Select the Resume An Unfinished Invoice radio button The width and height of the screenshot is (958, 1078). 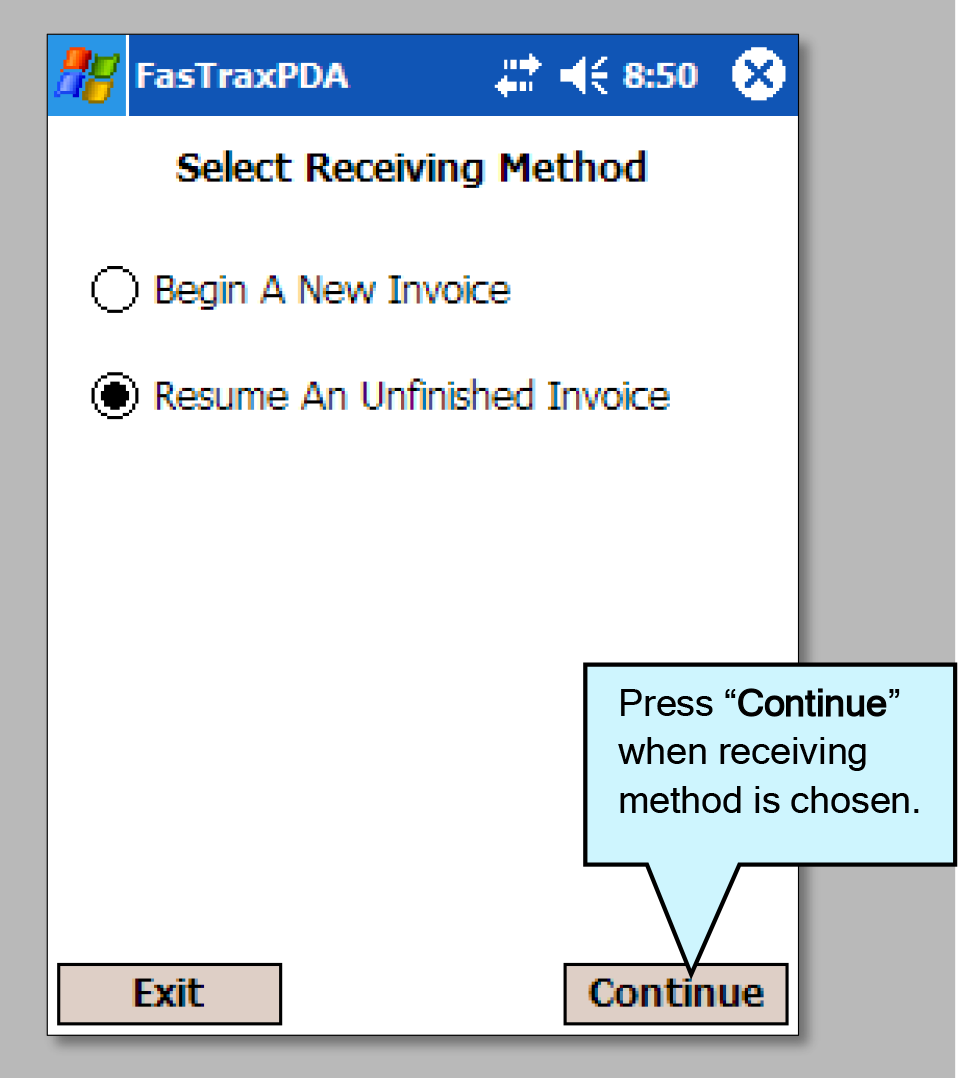(x=115, y=395)
